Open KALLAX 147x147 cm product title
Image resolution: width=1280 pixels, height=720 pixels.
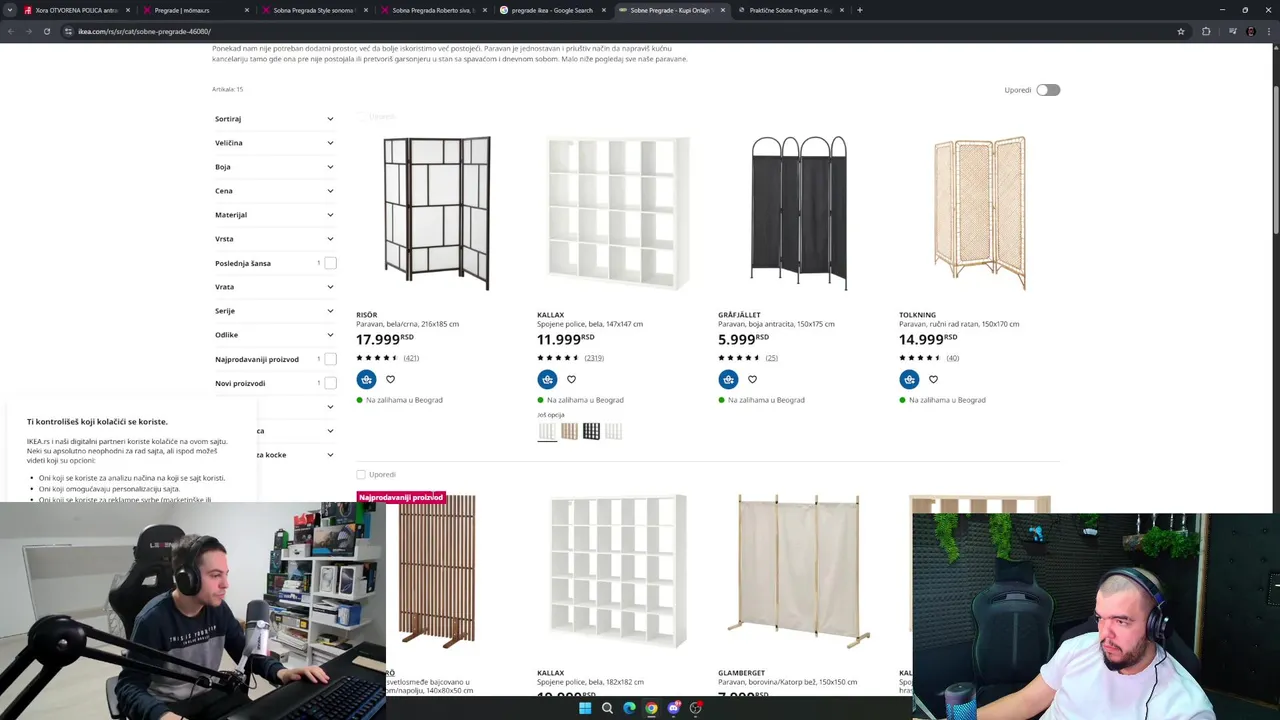[550, 315]
